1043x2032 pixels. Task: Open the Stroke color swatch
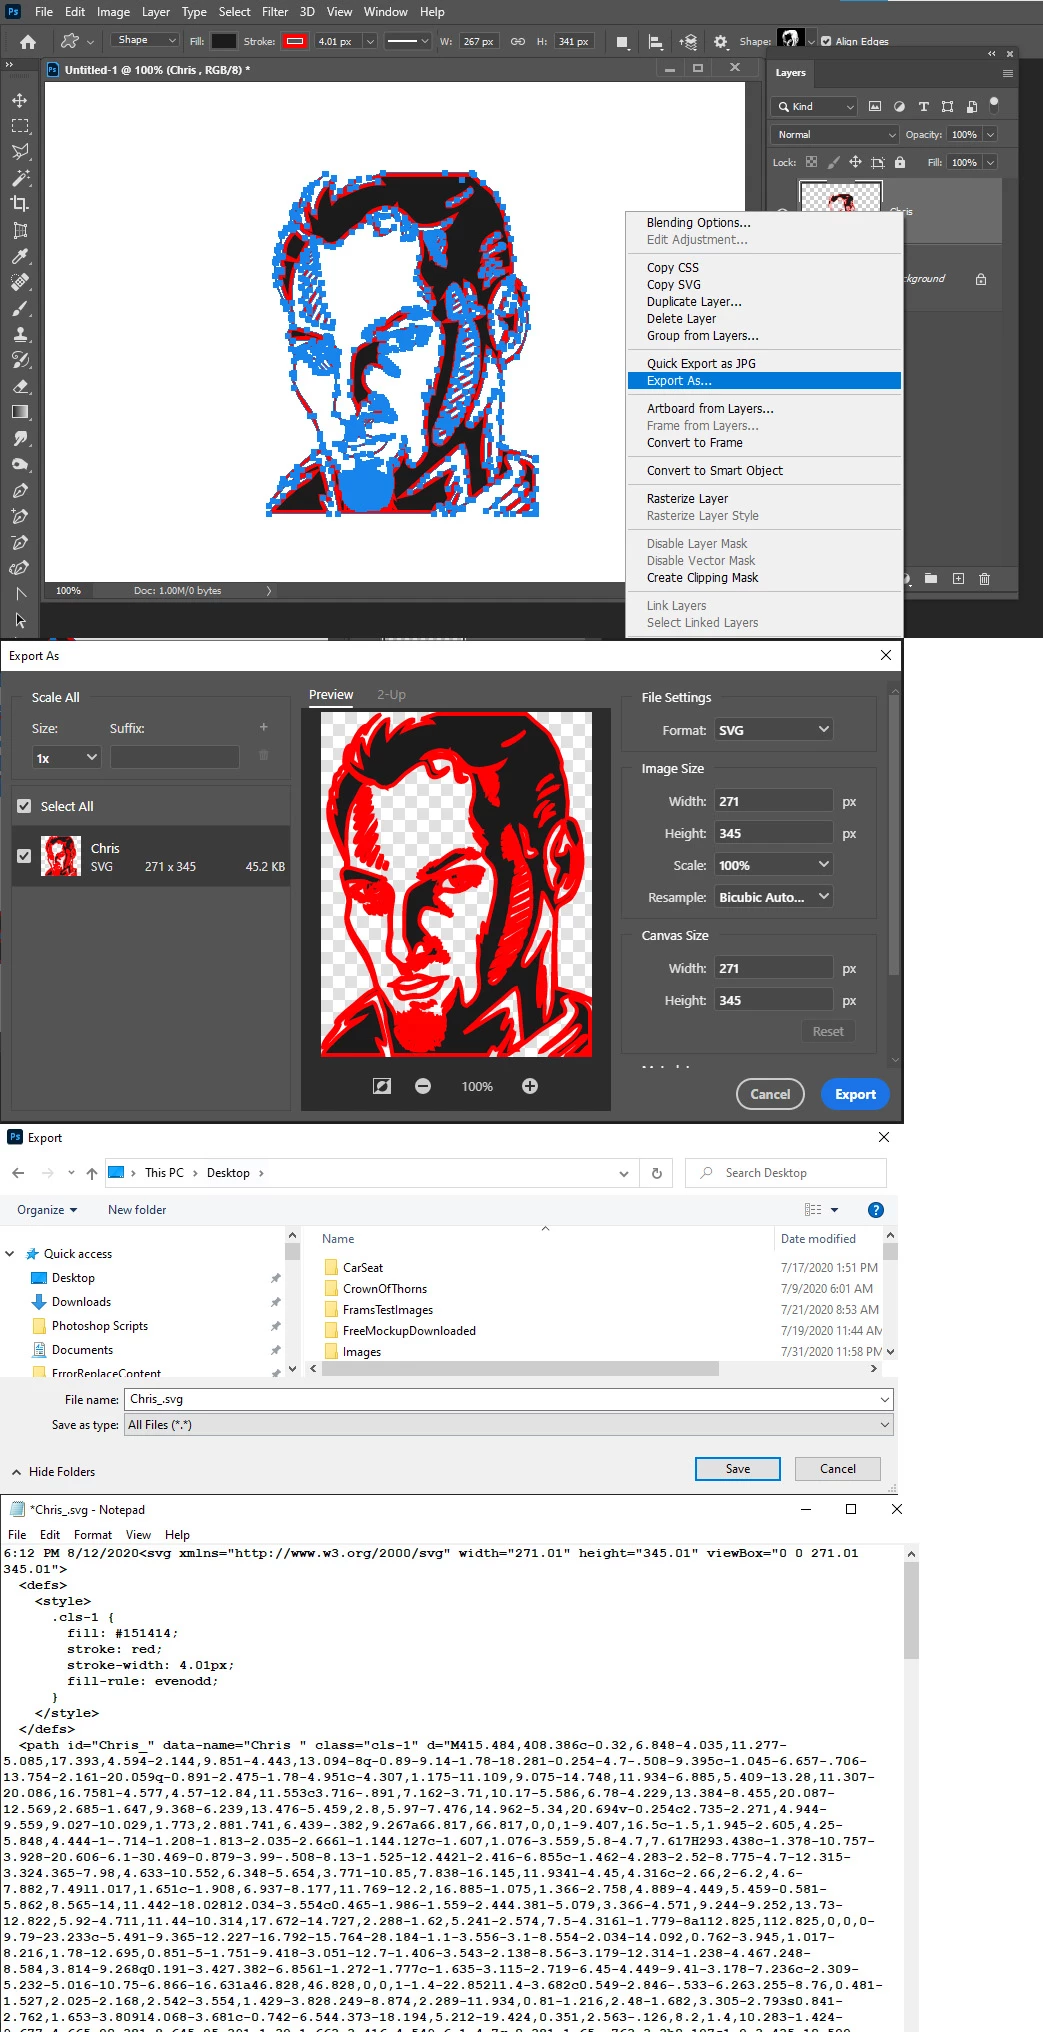click(x=295, y=41)
